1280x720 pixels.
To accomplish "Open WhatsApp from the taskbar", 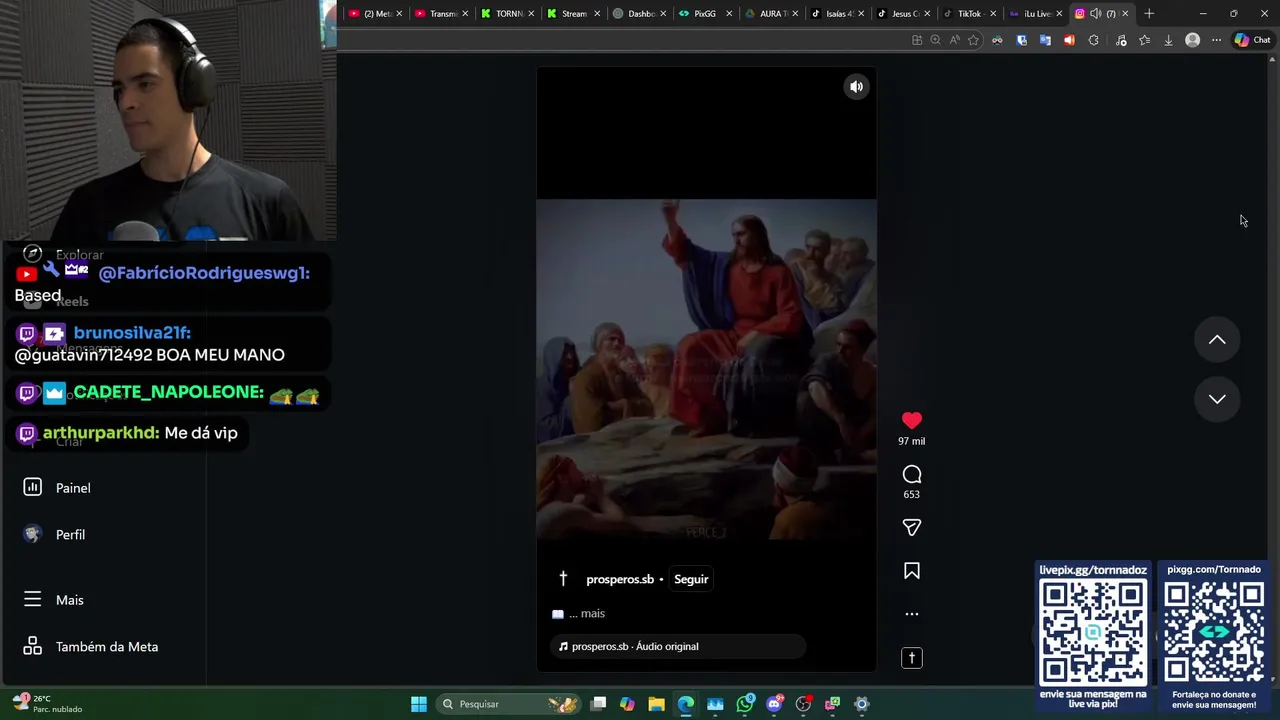I will point(745,704).
